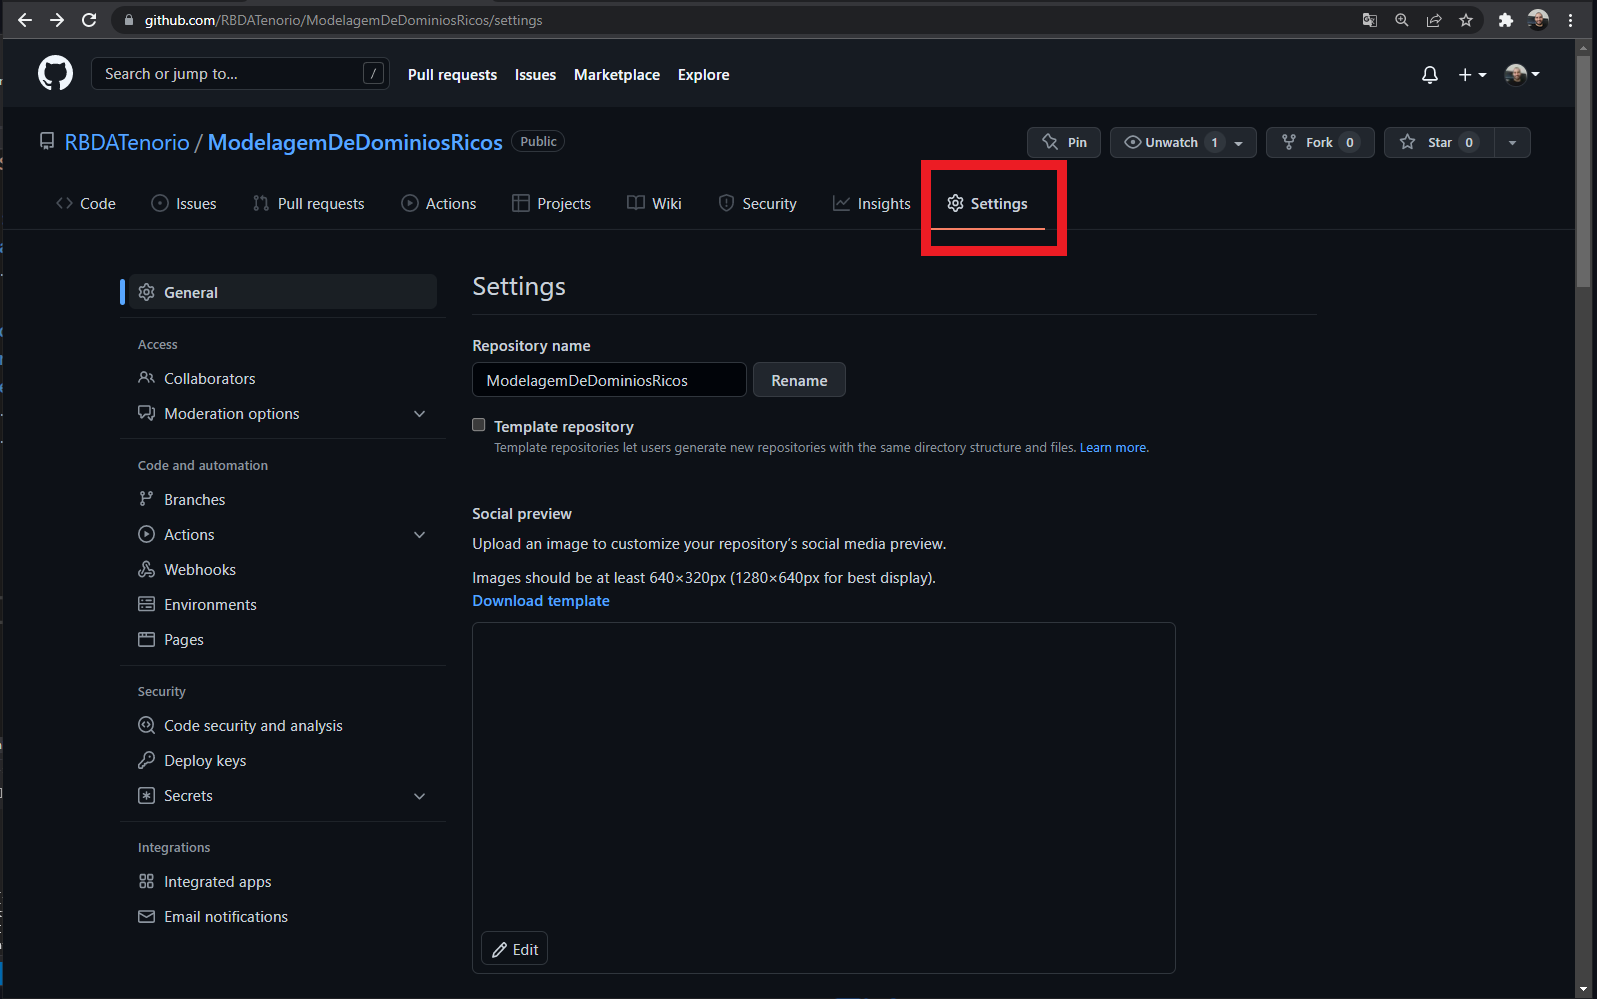The height and width of the screenshot is (999, 1597).
Task: Open the user avatar menu
Action: pyautogui.click(x=1522, y=74)
